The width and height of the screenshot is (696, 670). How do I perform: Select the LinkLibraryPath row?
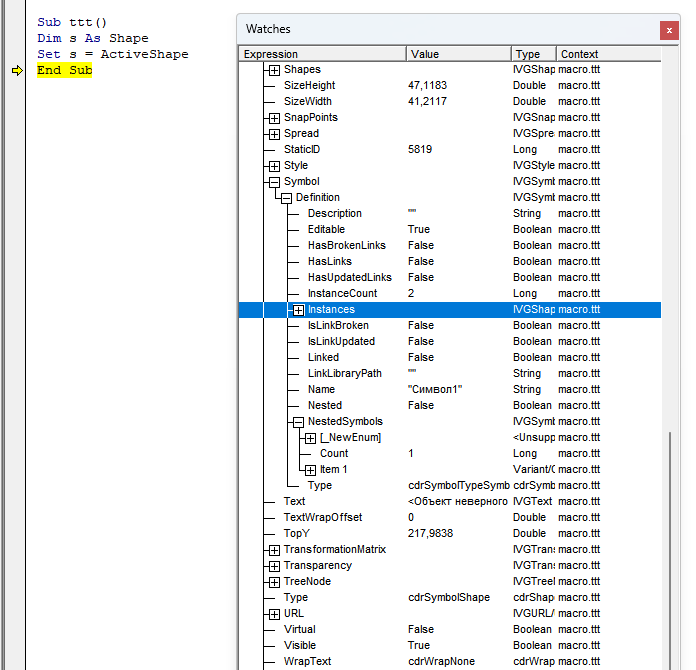pos(450,373)
